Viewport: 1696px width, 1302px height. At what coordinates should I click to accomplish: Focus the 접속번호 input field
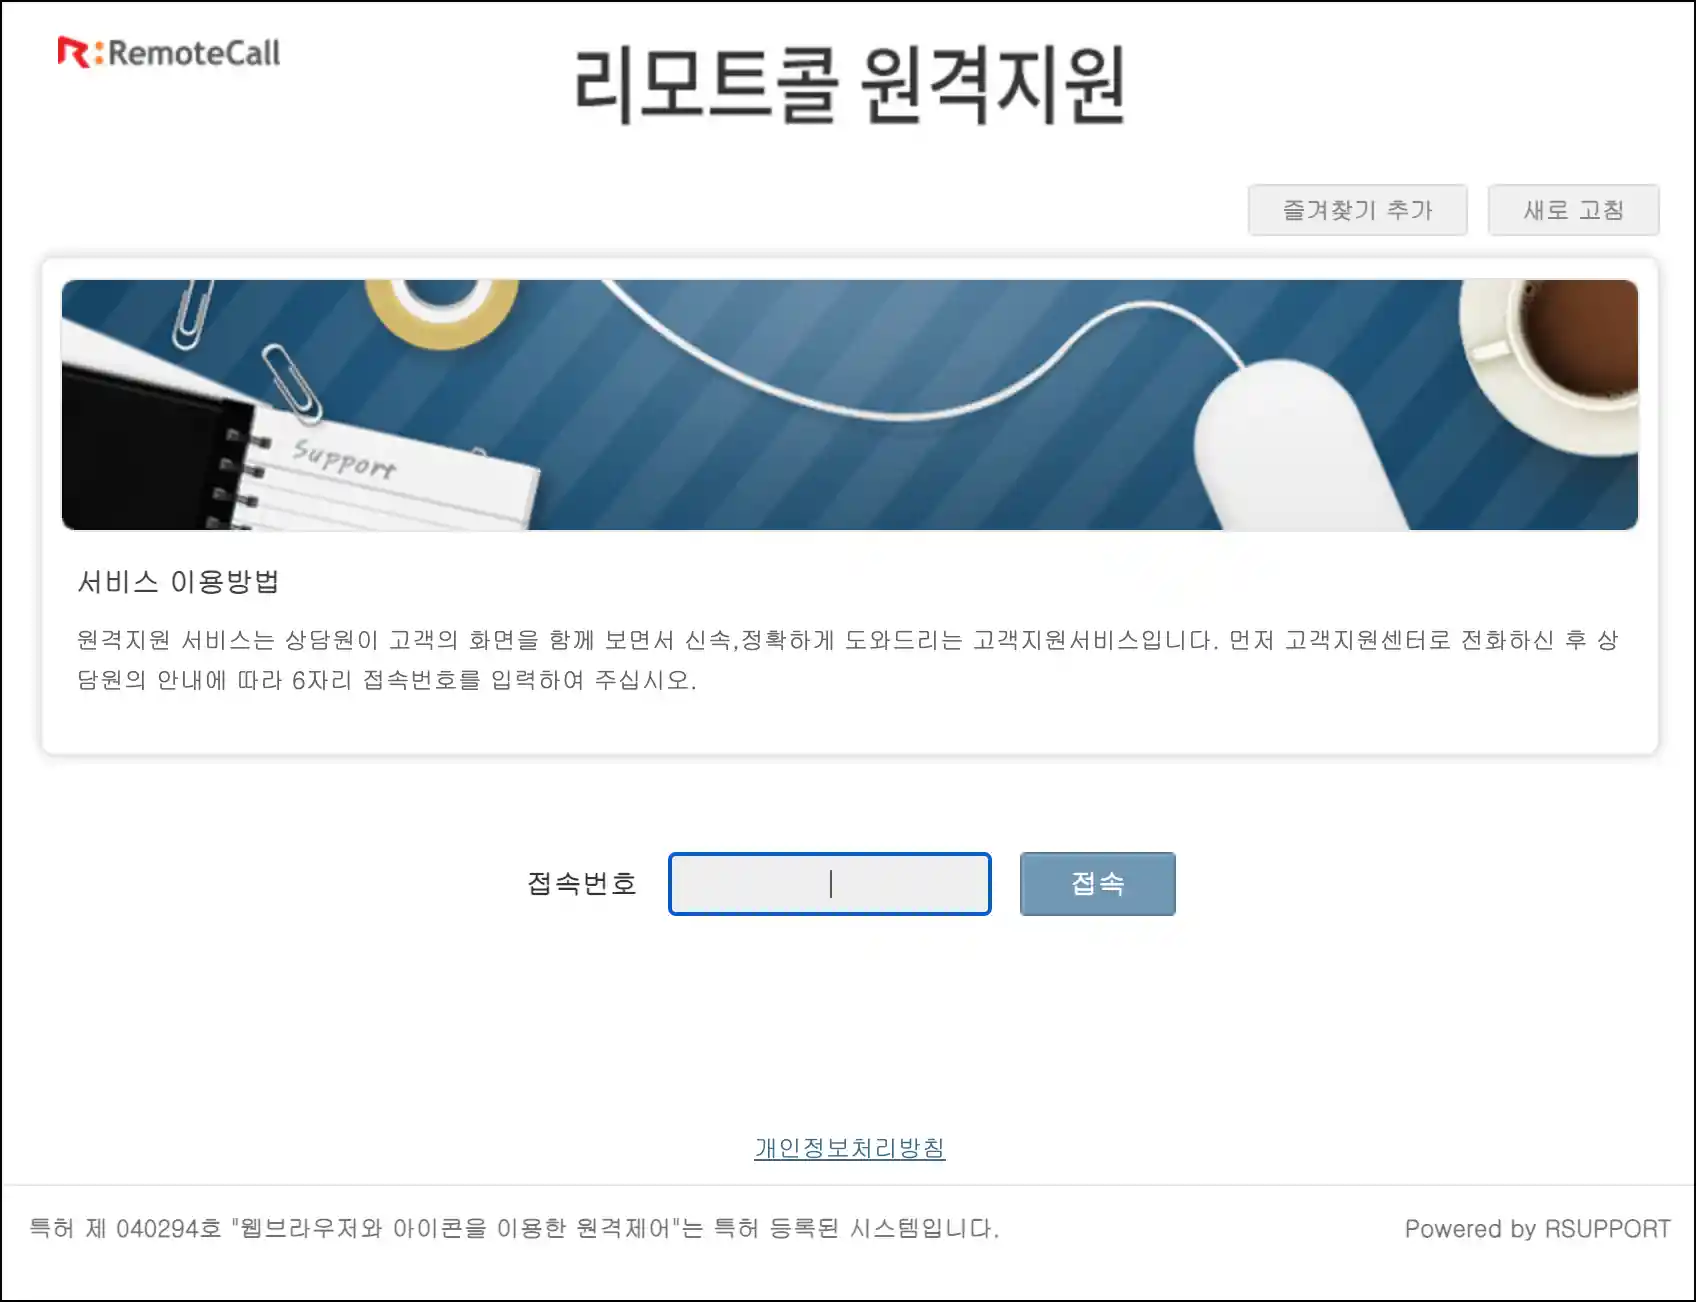(x=829, y=884)
